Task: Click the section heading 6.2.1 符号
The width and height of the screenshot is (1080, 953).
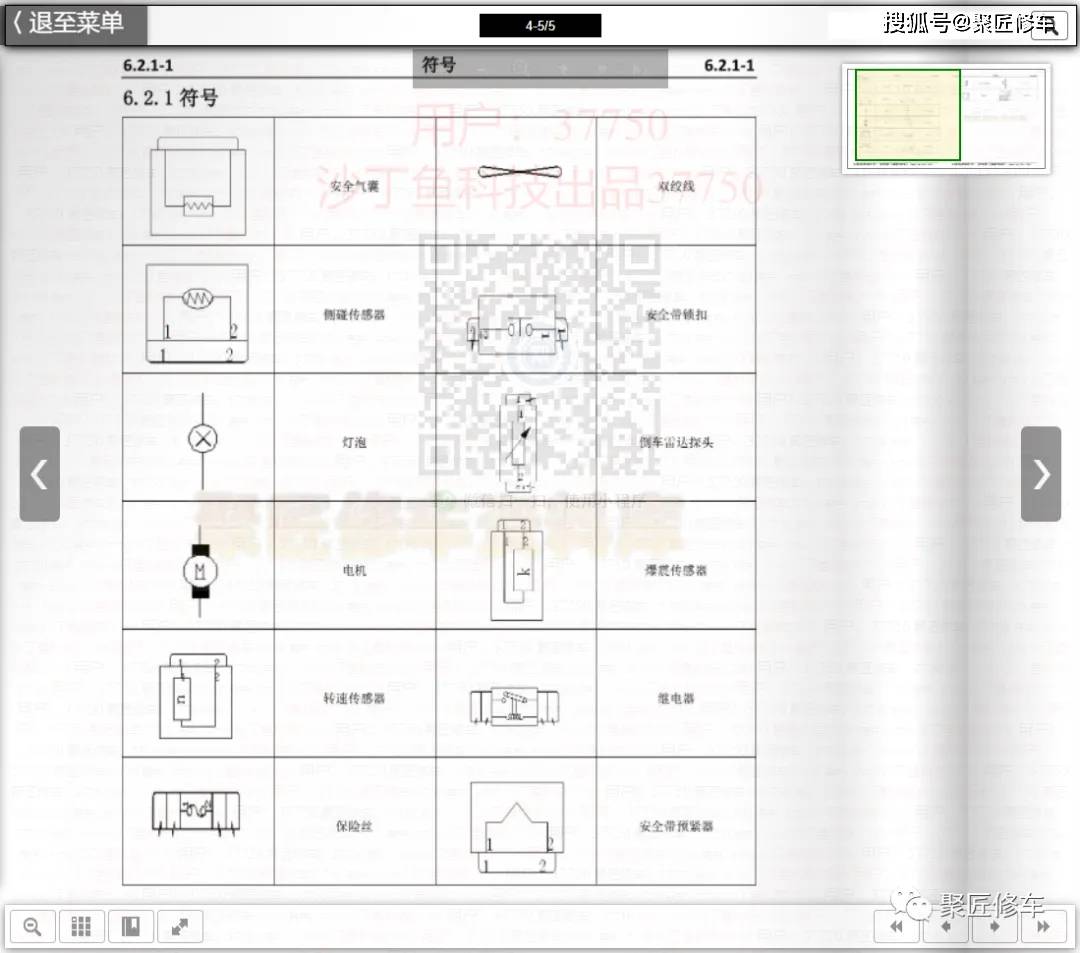Action: (x=170, y=98)
